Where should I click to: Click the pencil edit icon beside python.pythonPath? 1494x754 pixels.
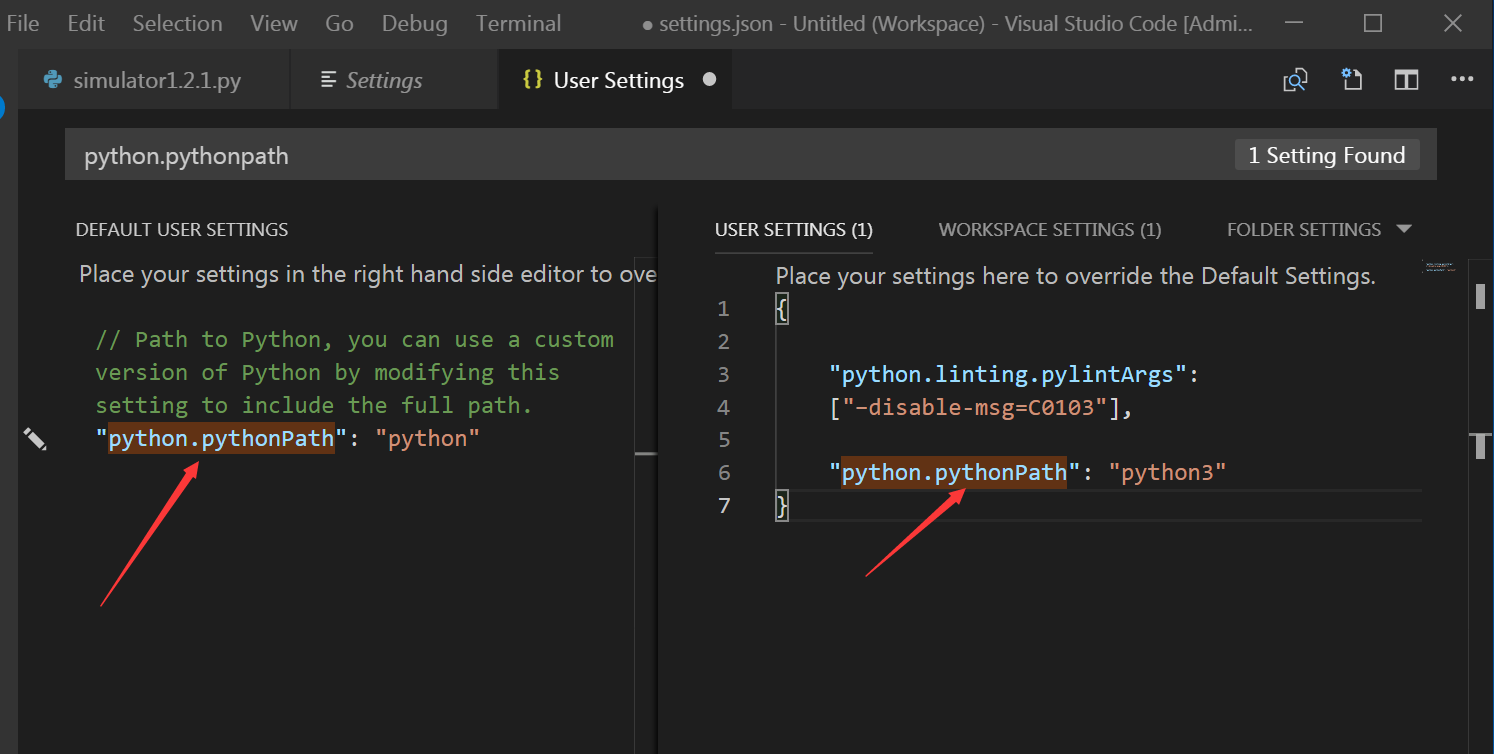(36, 438)
